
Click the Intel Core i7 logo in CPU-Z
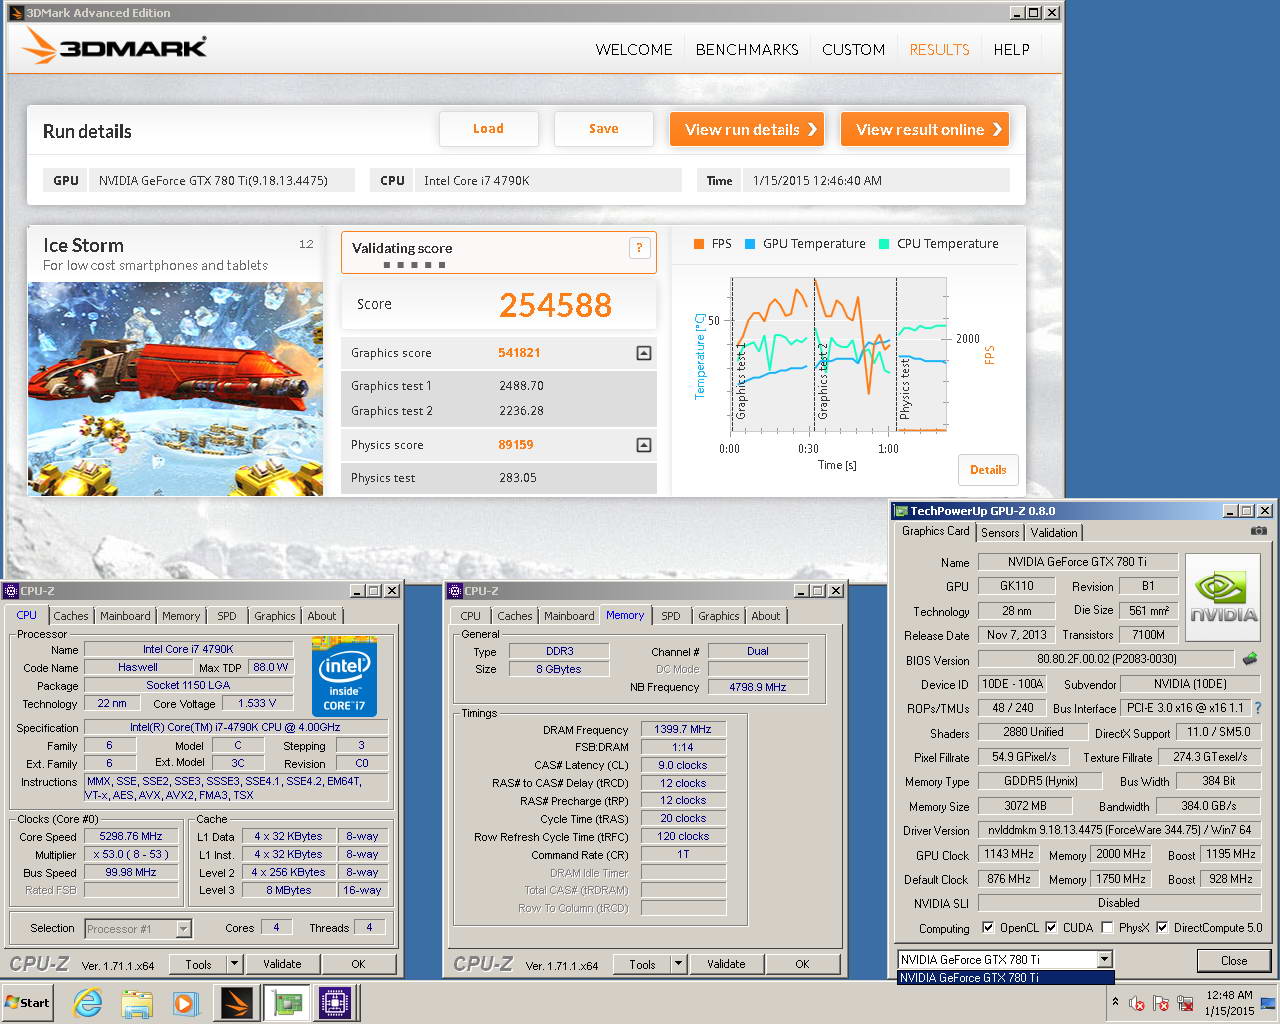(344, 676)
